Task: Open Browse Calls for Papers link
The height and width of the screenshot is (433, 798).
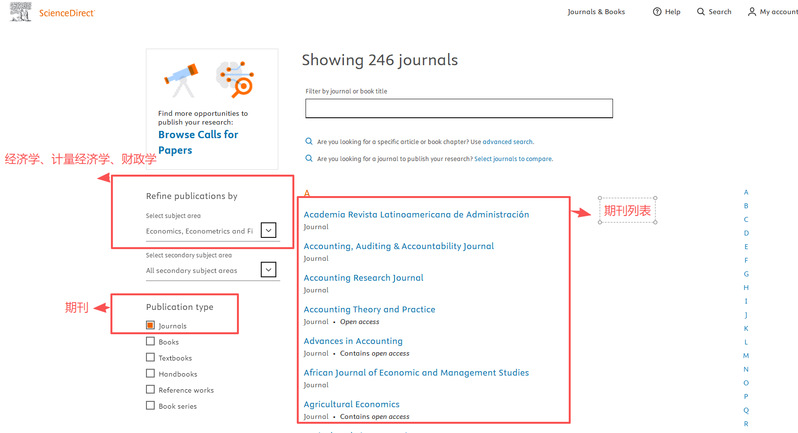Action: [x=198, y=142]
